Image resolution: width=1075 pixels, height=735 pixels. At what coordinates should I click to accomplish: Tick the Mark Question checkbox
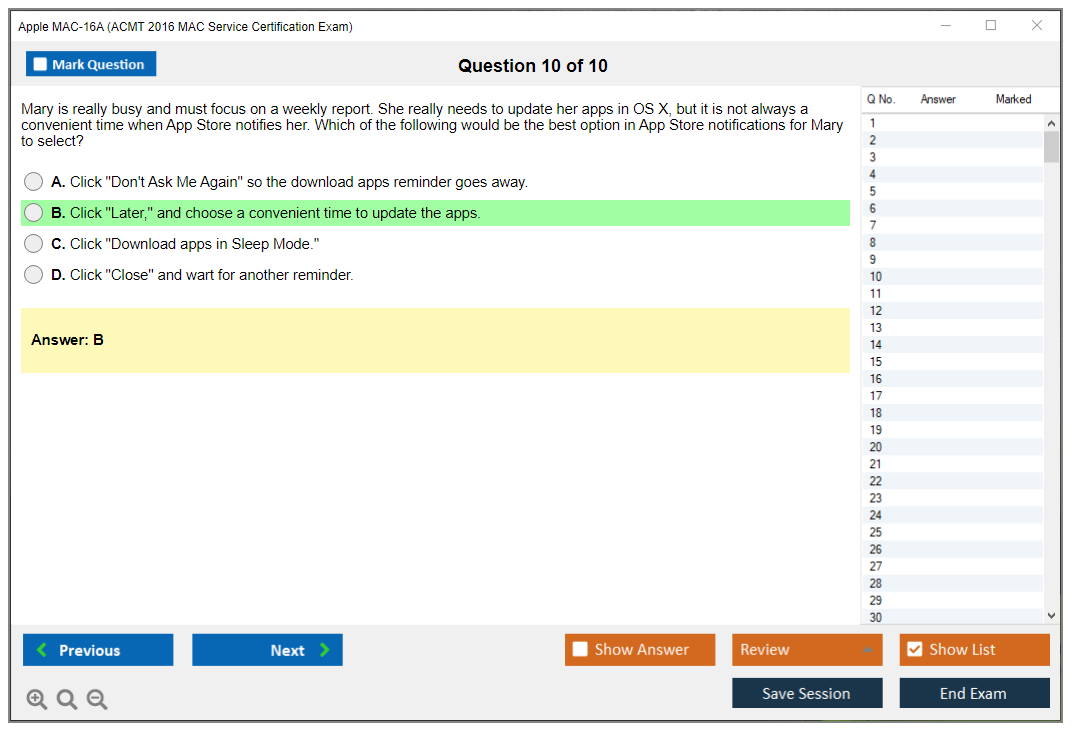point(41,65)
